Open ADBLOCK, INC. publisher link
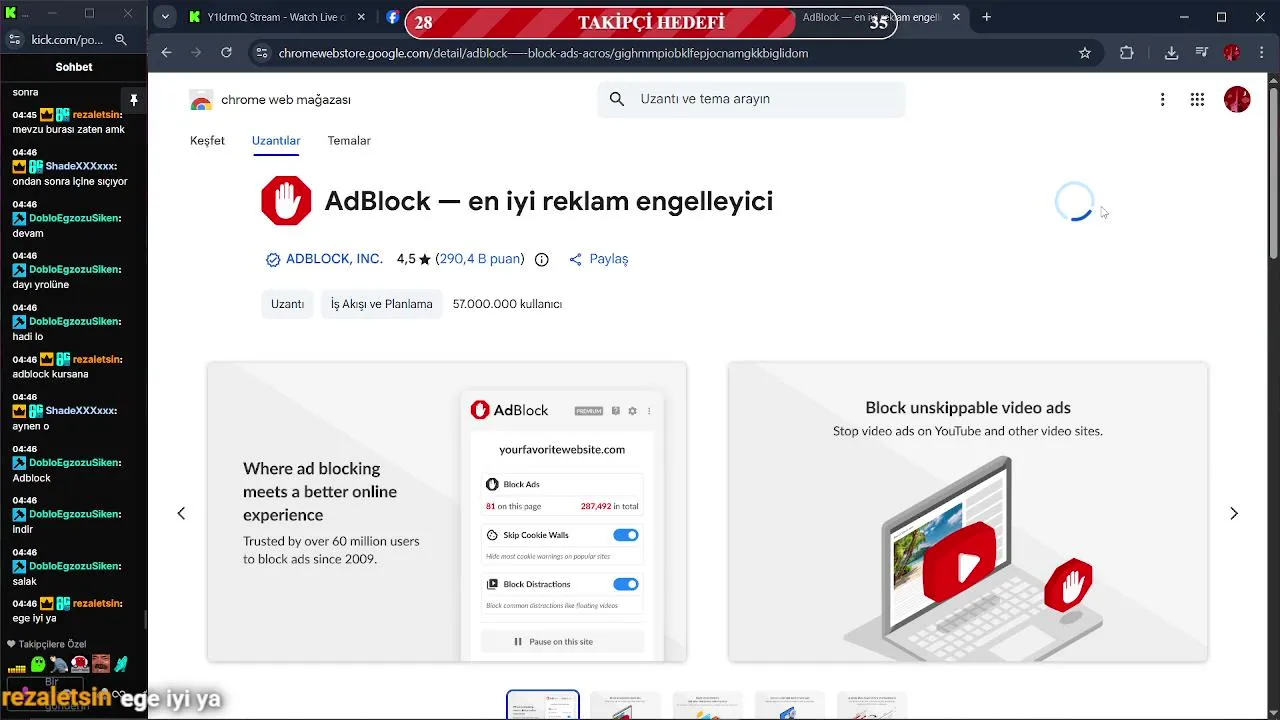1280x720 pixels. (x=334, y=259)
